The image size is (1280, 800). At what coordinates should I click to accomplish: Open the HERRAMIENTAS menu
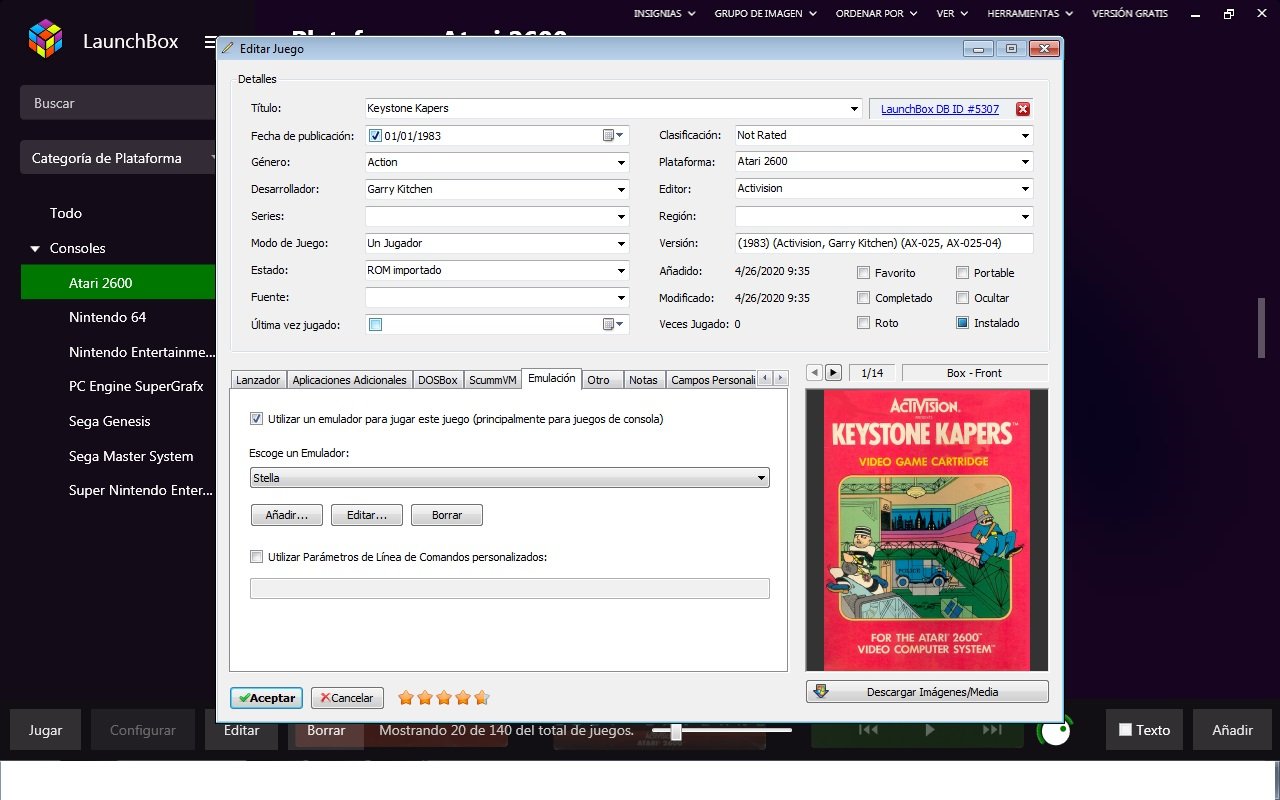(1030, 14)
